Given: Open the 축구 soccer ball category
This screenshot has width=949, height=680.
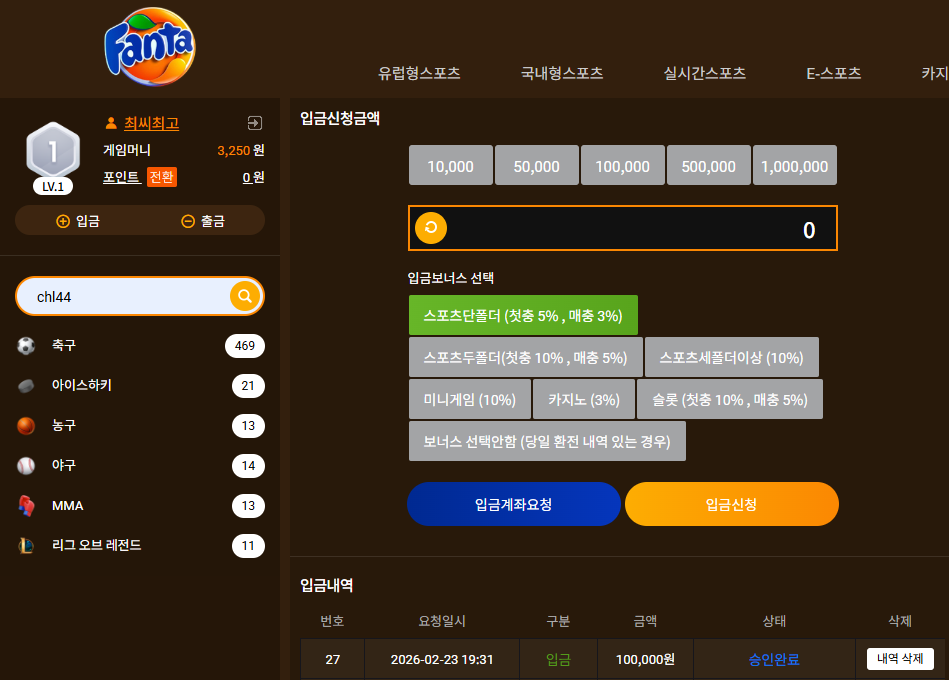Looking at the screenshot, I should (x=140, y=345).
